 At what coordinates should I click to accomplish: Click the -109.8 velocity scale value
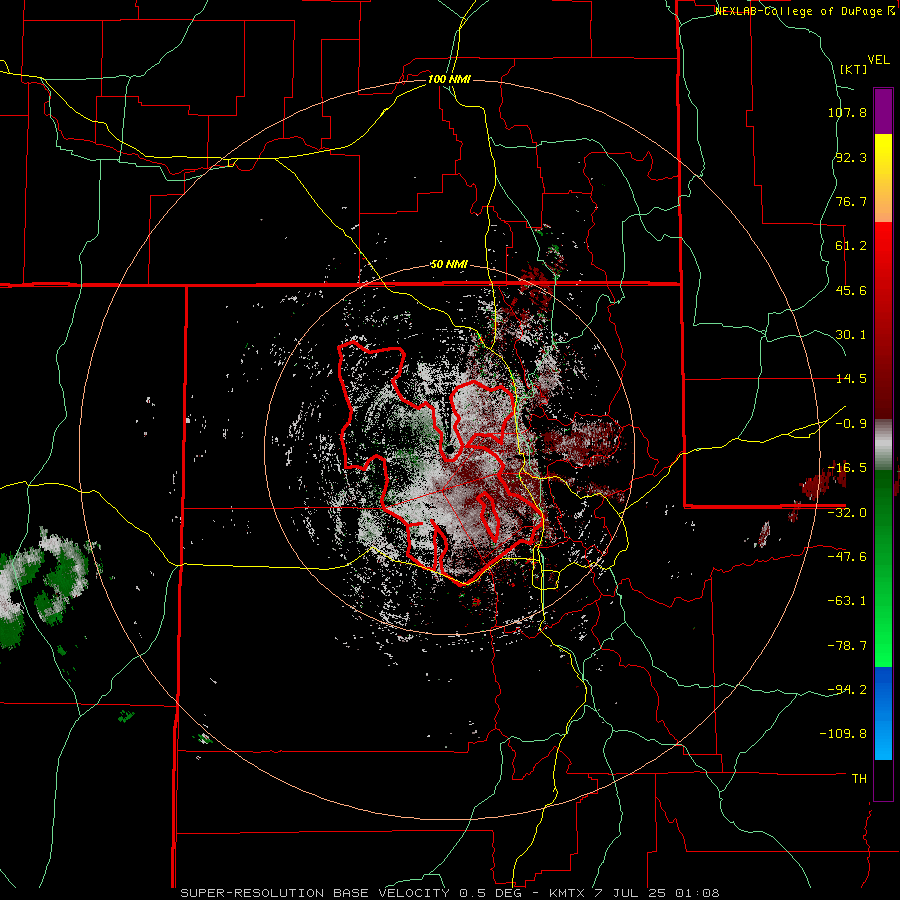click(844, 734)
